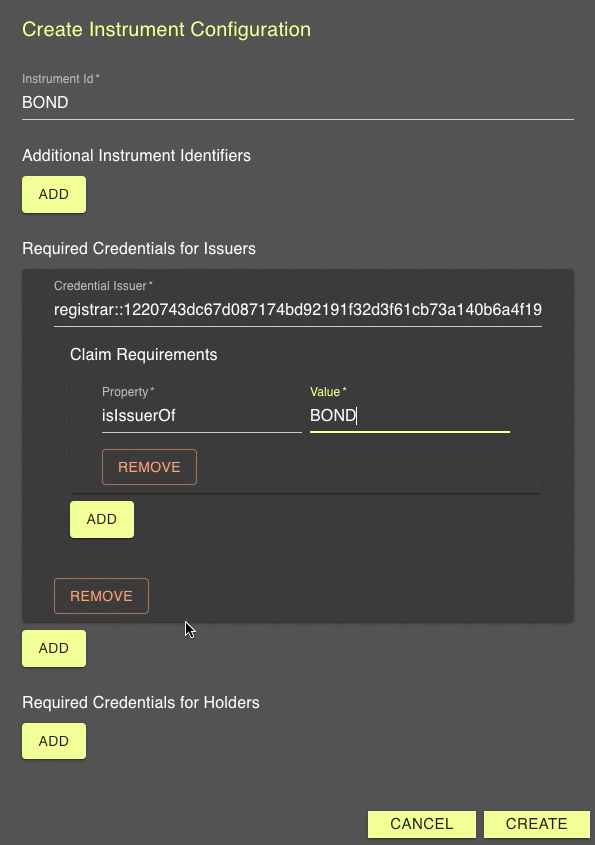Click the Credential Issuer registrar input field
Image resolution: width=595 pixels, height=845 pixels.
tap(297, 310)
